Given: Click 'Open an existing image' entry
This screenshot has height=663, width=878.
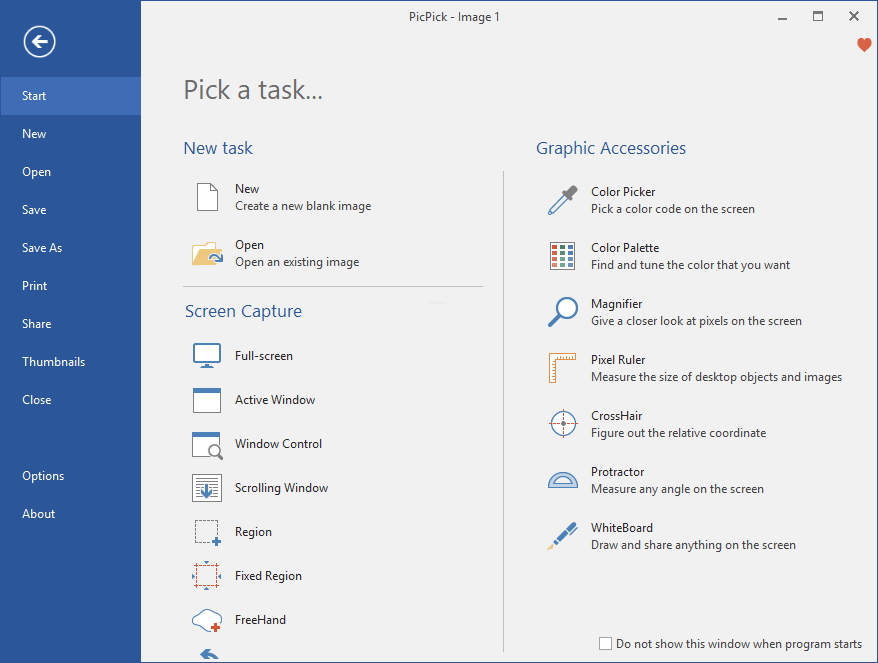Looking at the screenshot, I should [296, 262].
